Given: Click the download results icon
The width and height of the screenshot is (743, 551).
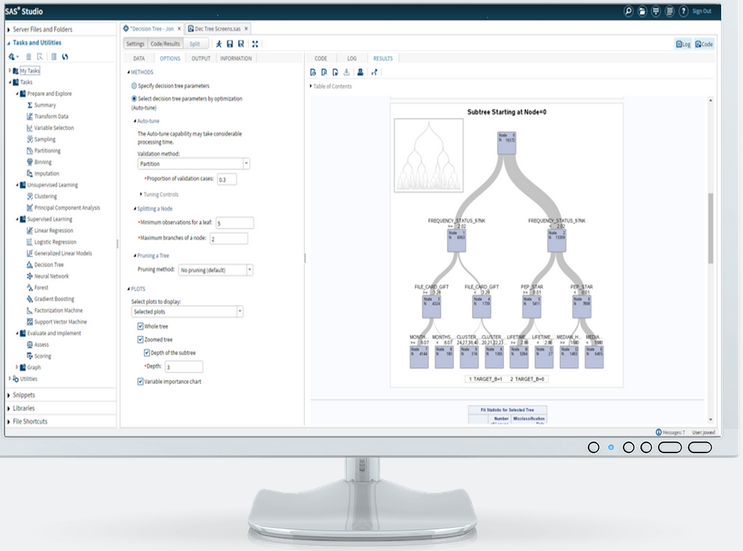Looking at the screenshot, I should (346, 72).
